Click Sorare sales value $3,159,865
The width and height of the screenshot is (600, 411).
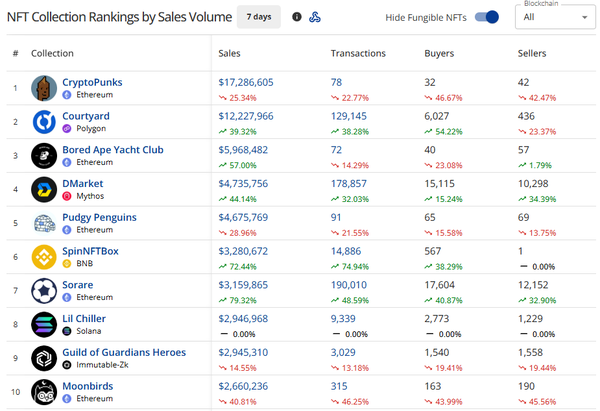click(x=243, y=285)
